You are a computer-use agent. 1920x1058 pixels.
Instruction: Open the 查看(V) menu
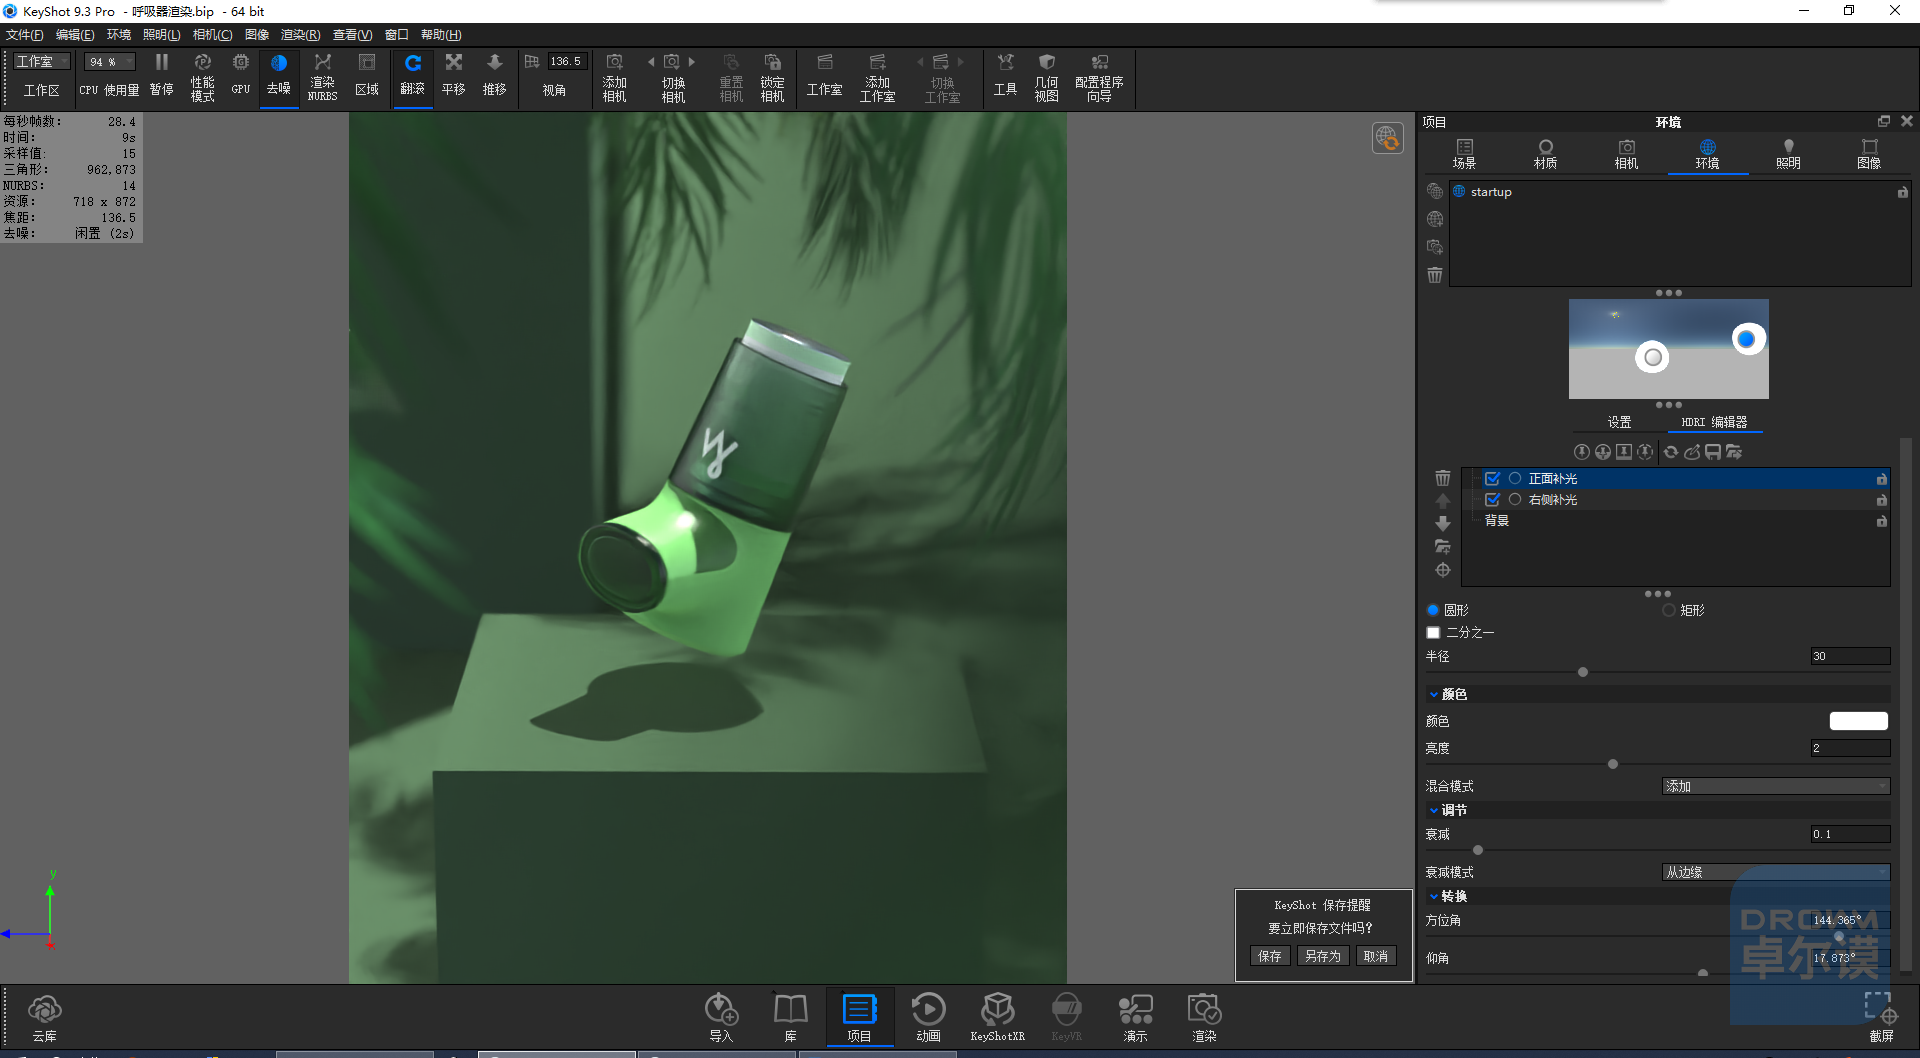352,35
